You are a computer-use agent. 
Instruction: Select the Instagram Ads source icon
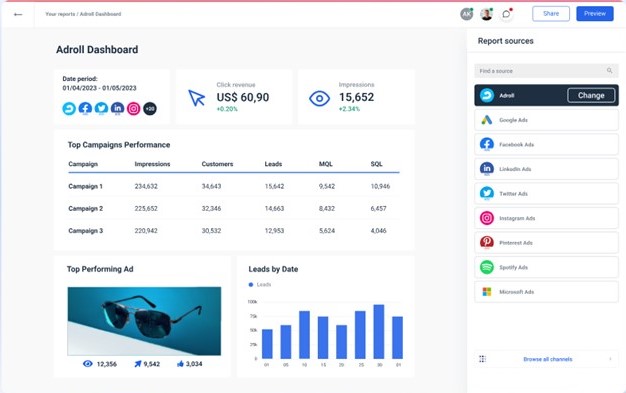point(487,218)
